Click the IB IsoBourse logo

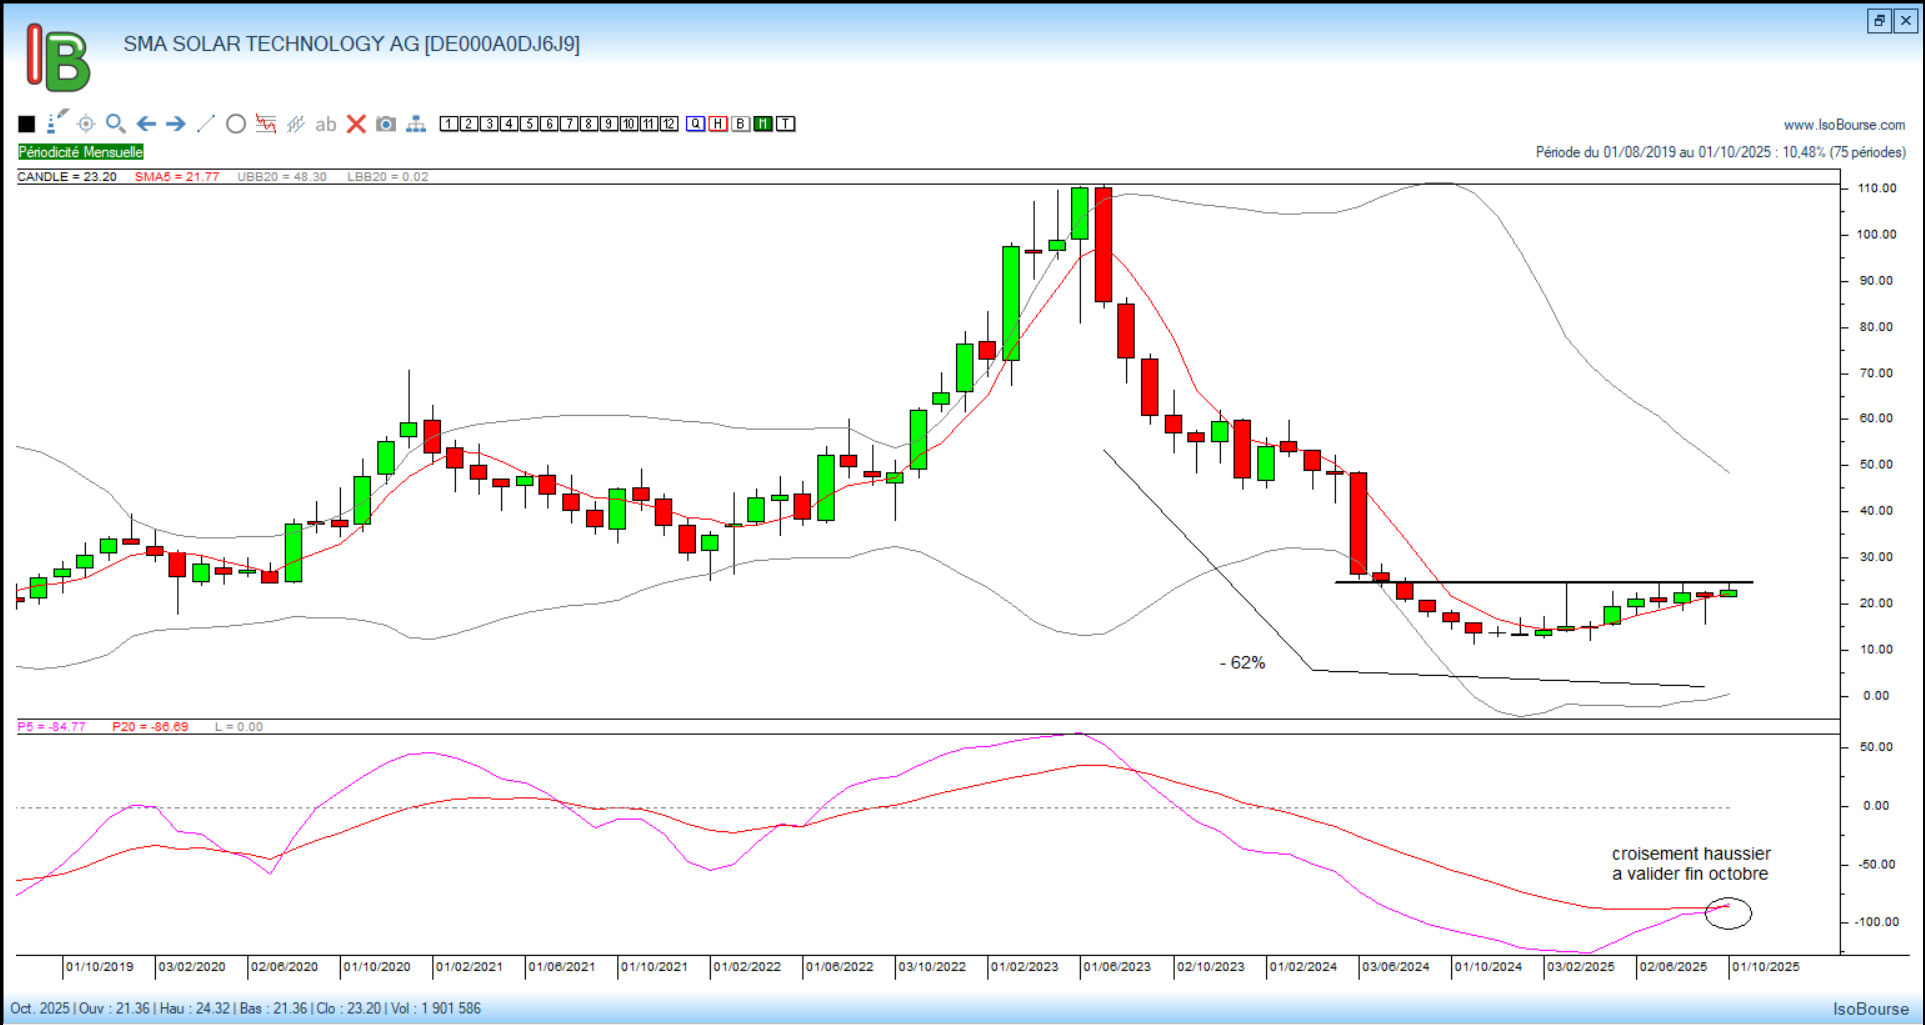[x=58, y=58]
